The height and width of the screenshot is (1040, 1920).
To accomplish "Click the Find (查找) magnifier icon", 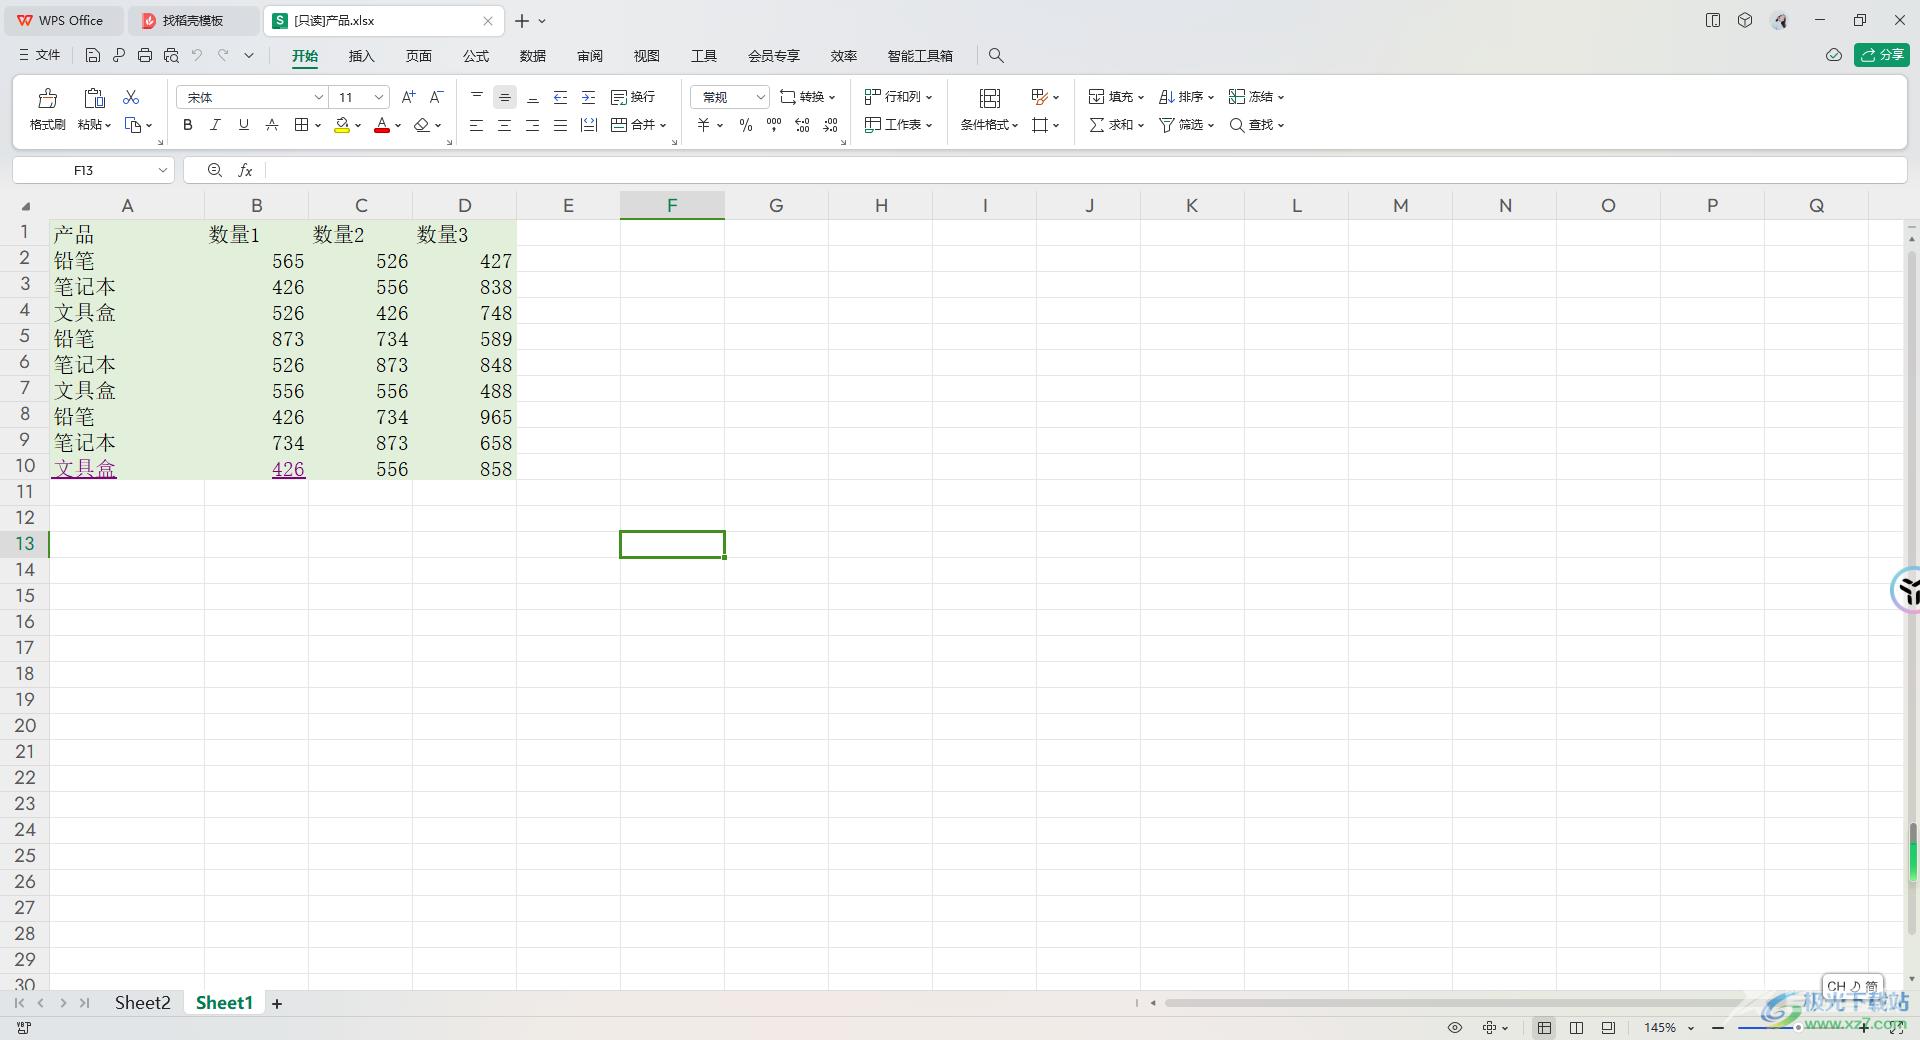I will click(x=1237, y=125).
